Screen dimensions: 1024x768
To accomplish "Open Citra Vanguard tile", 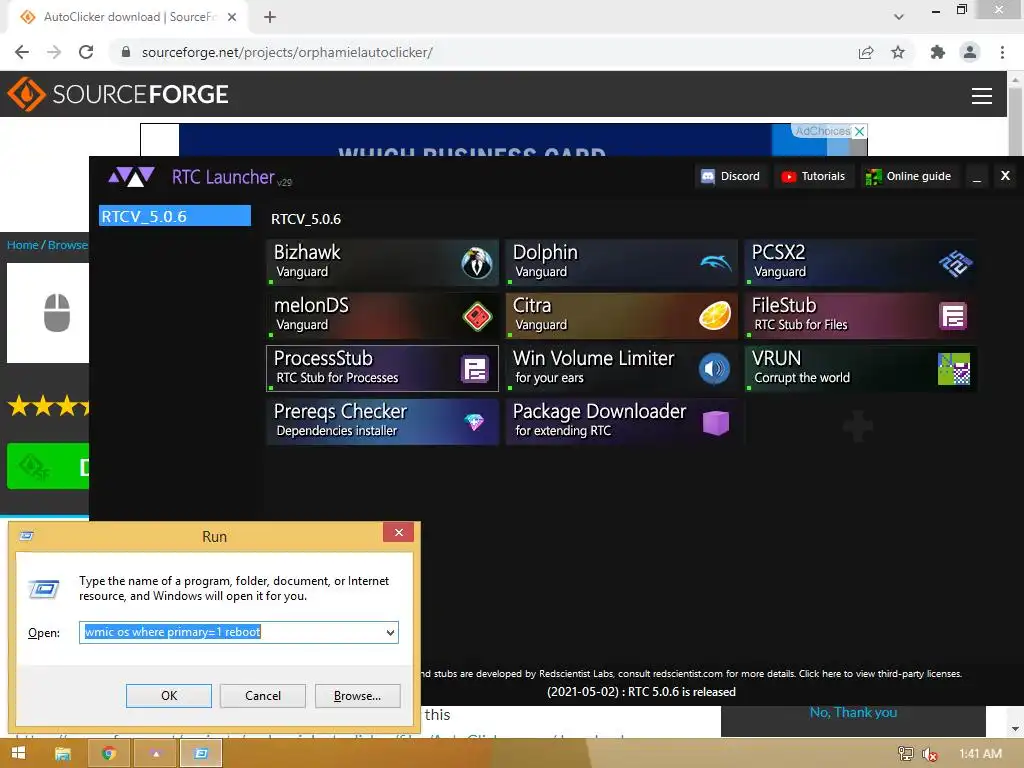I will 622,315.
